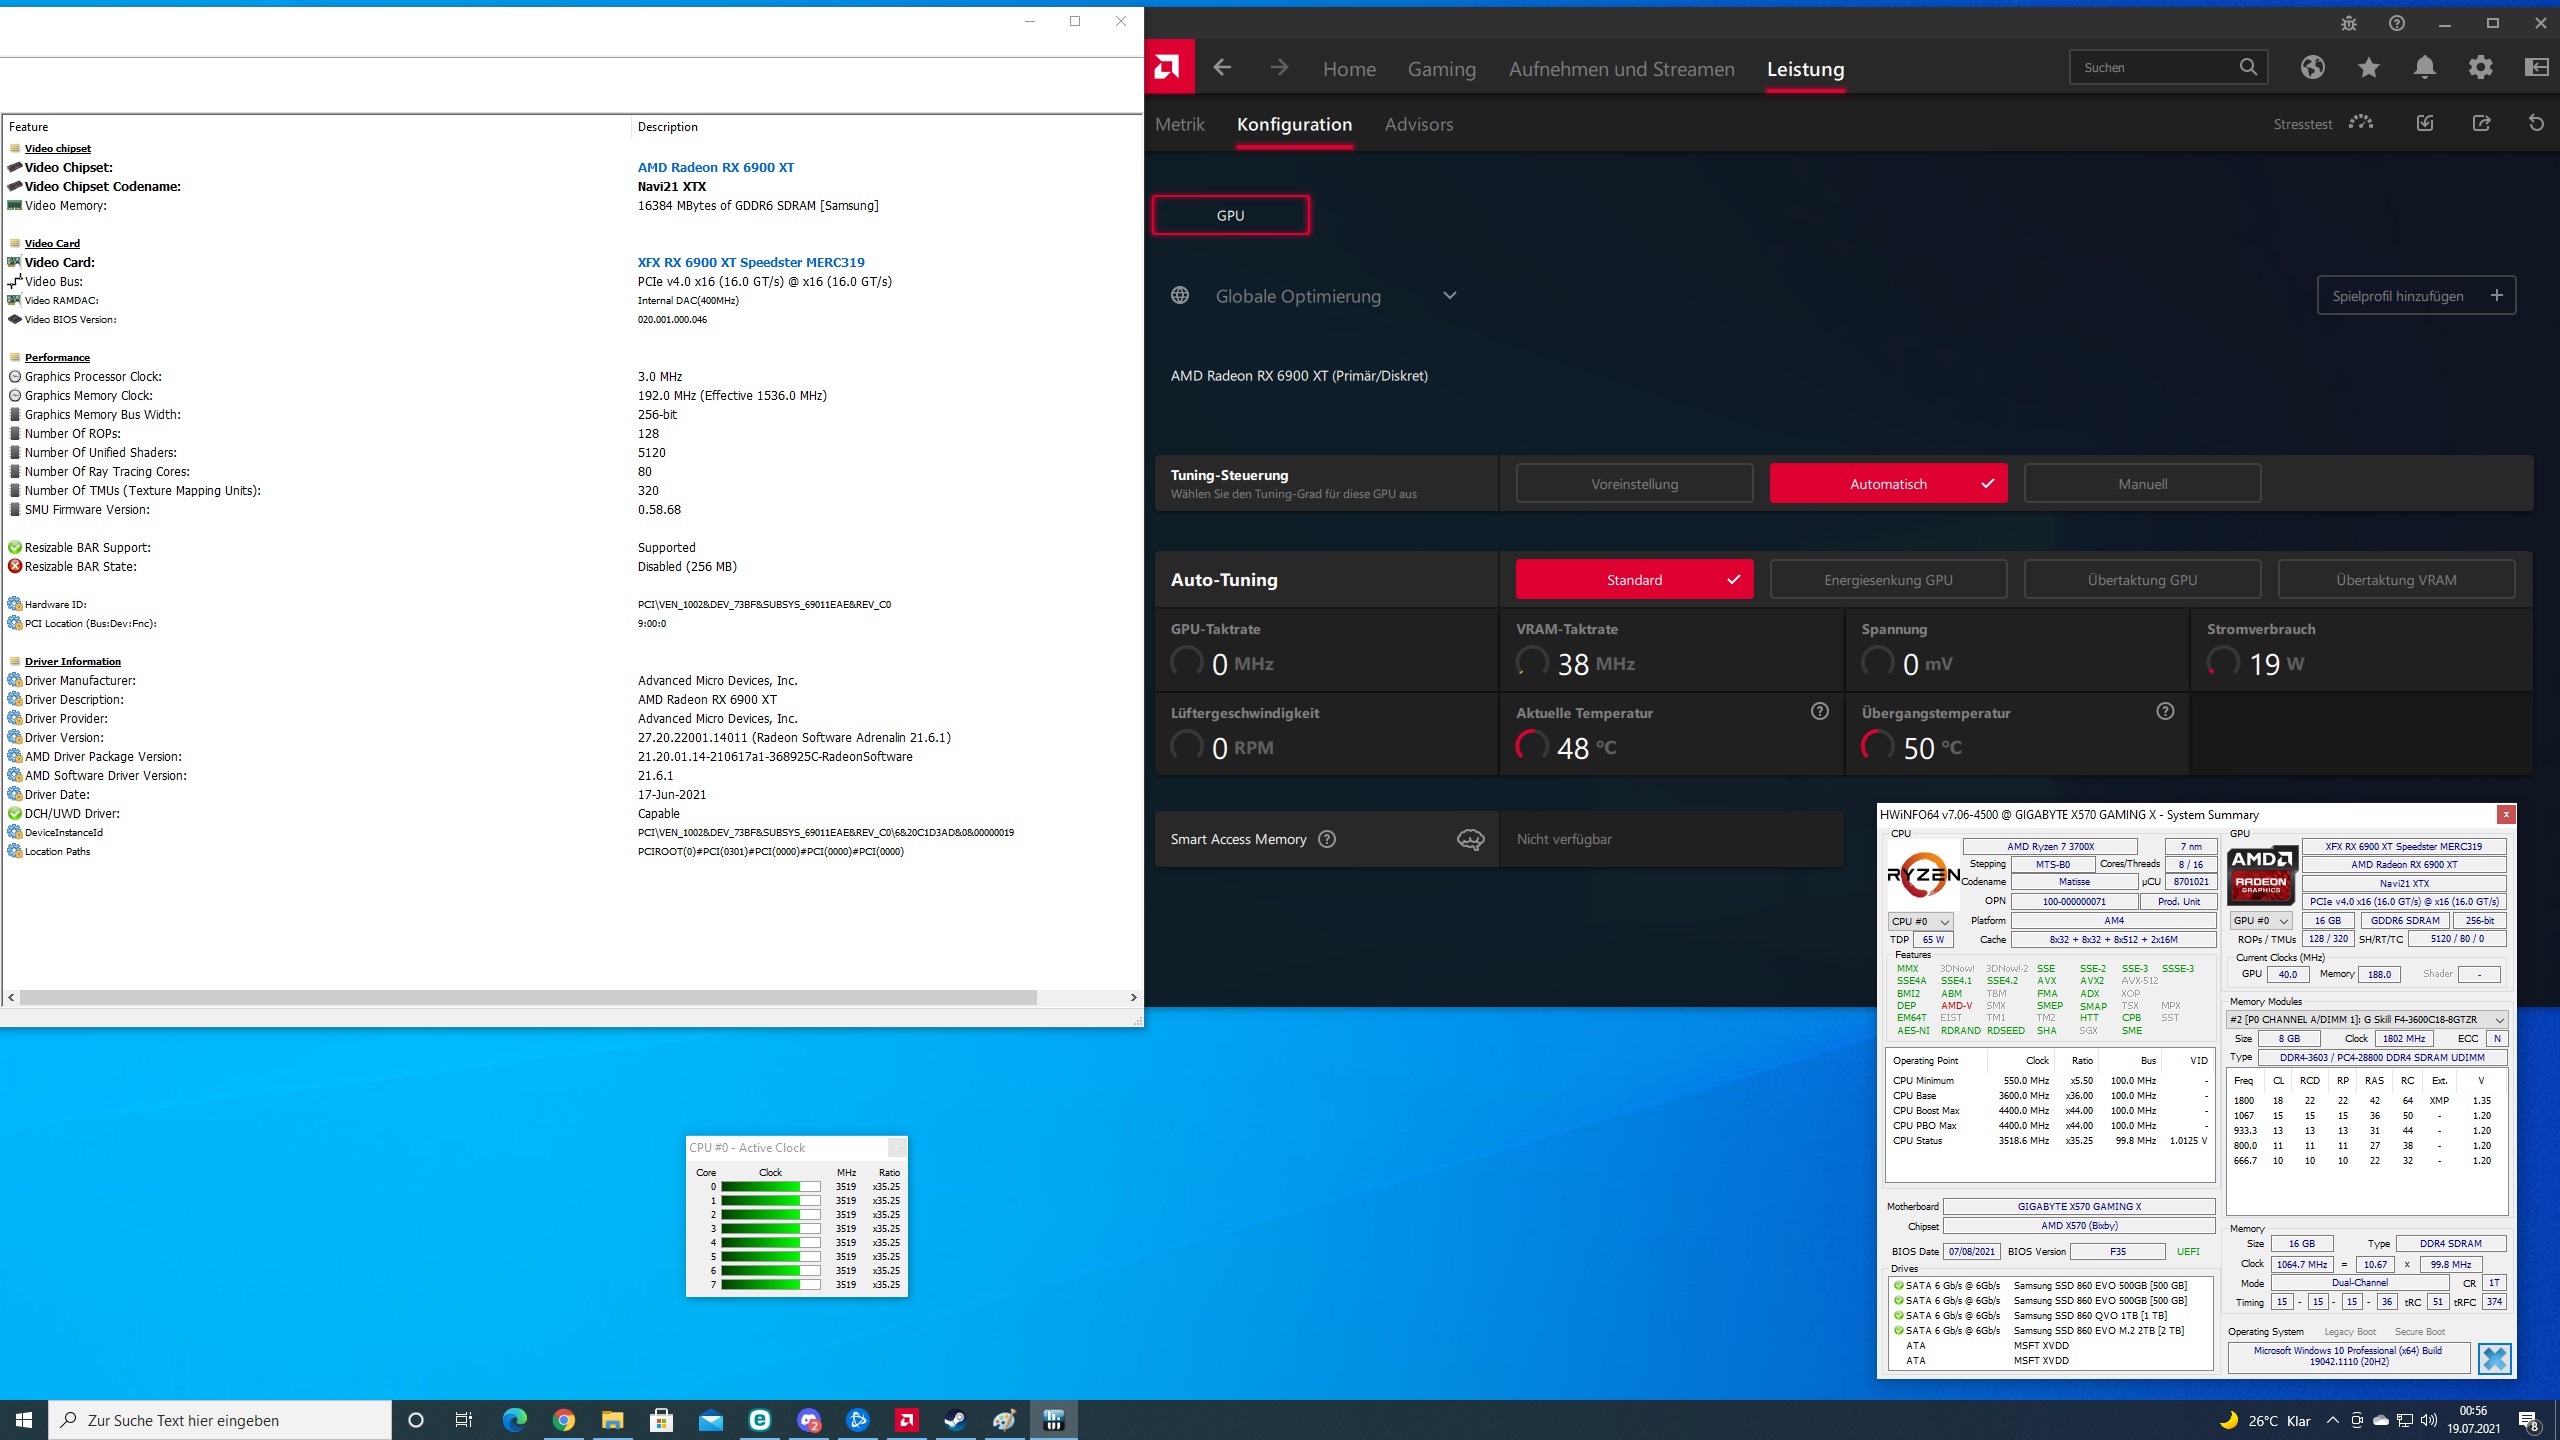Click the Aktuelle Temperatur help question mark

pos(1818,711)
